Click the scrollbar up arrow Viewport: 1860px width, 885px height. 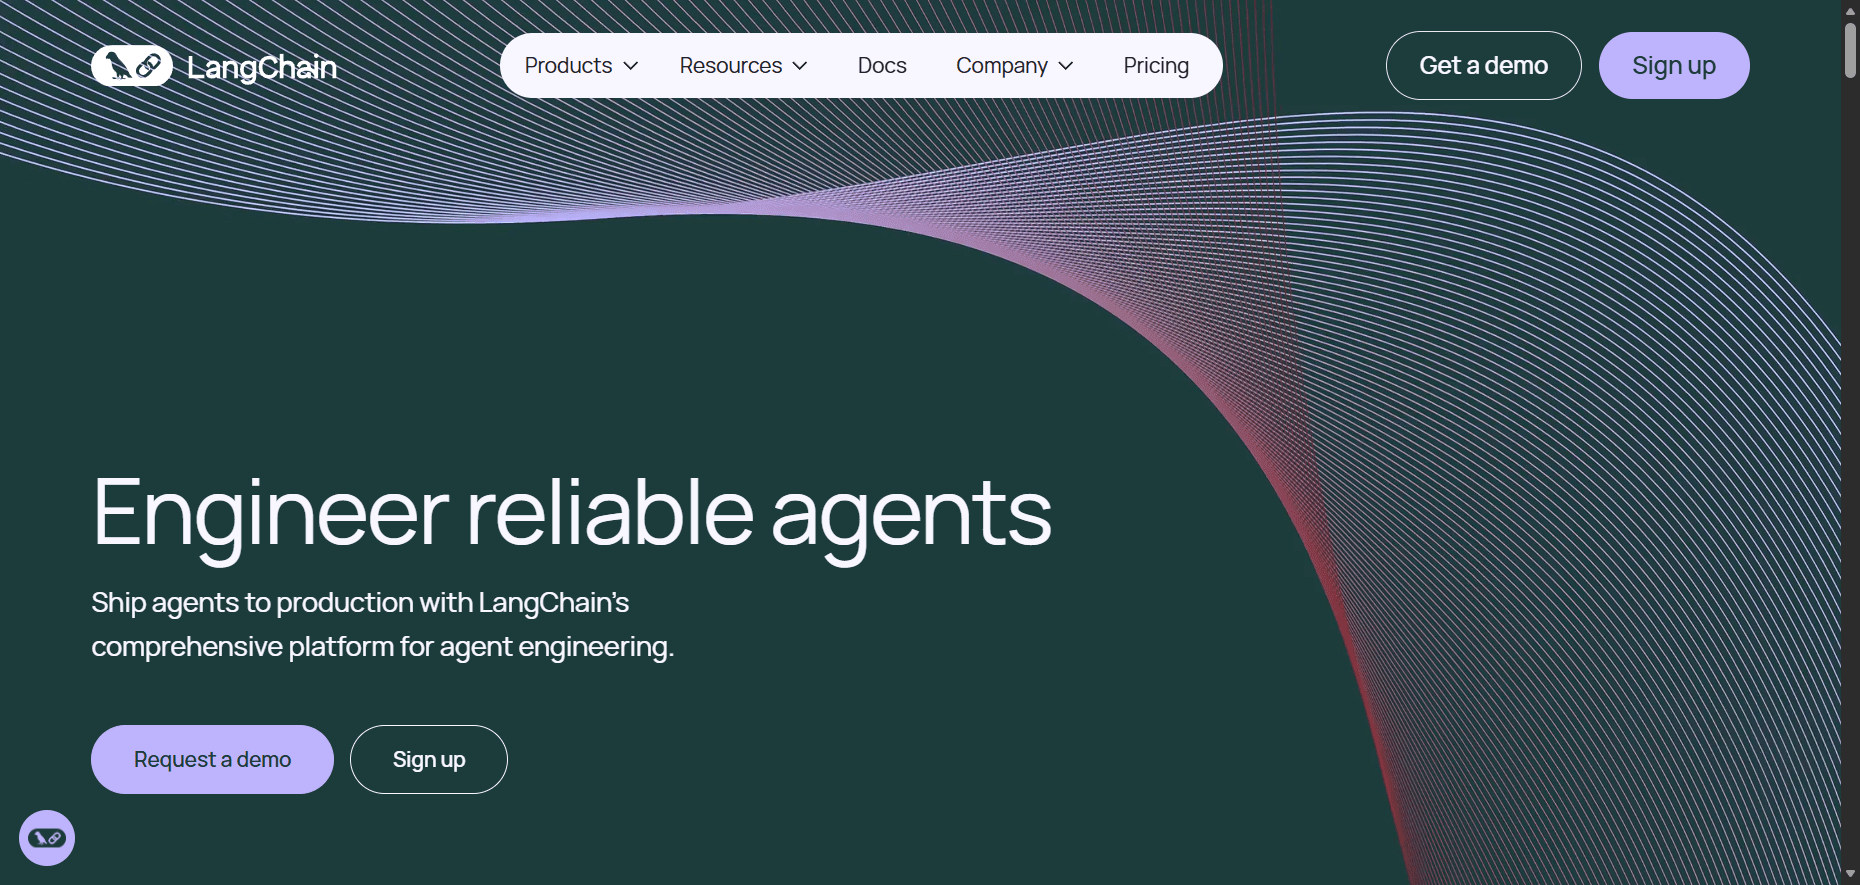(x=1850, y=8)
